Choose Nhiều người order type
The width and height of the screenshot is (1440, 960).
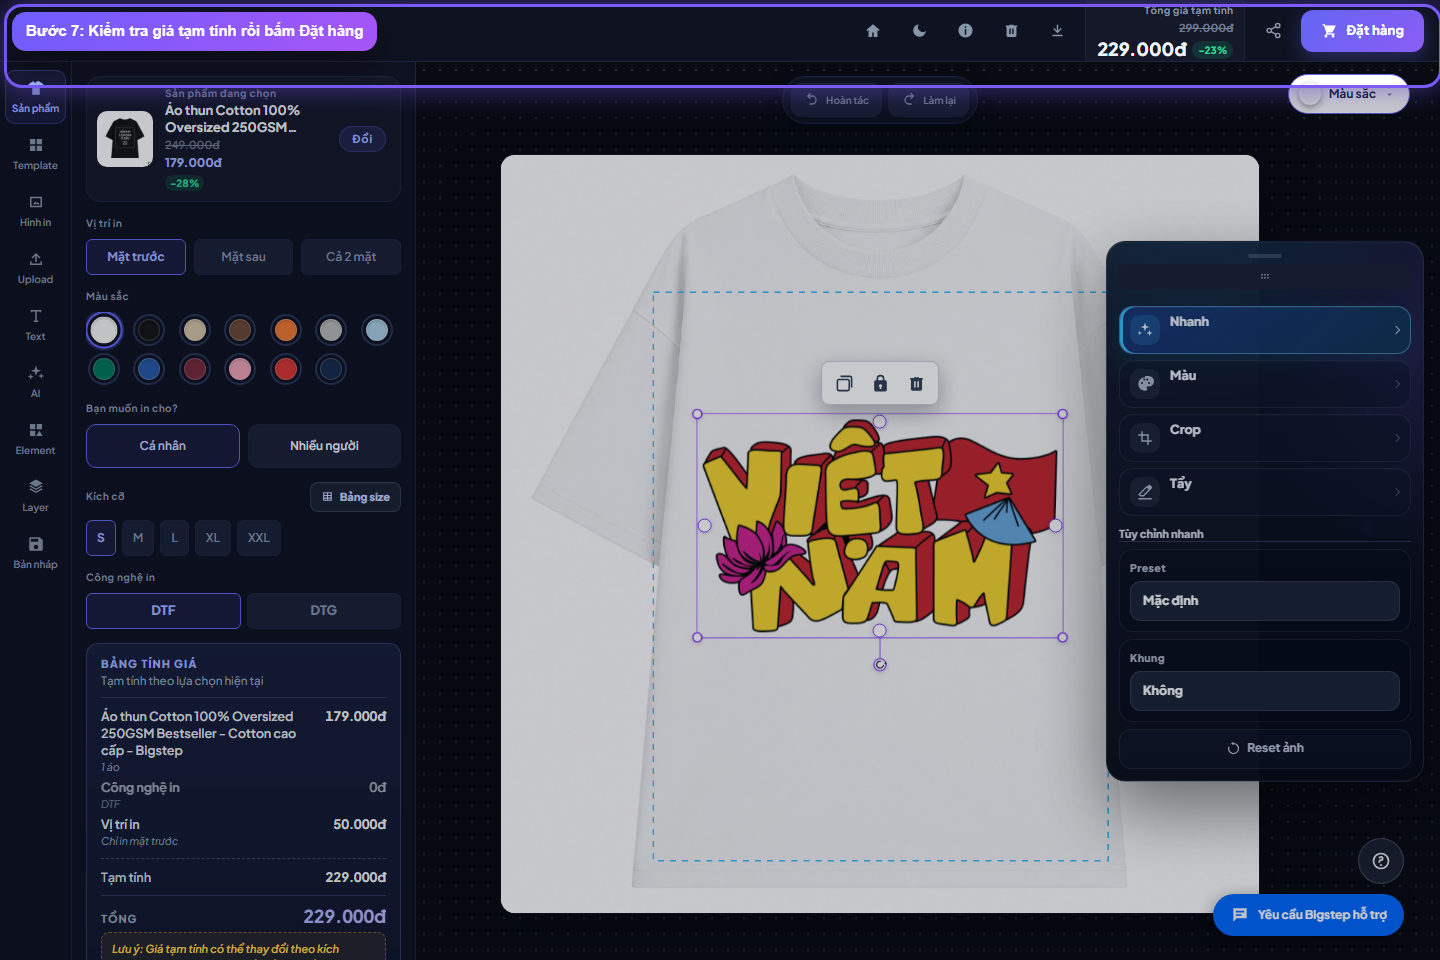click(x=324, y=446)
